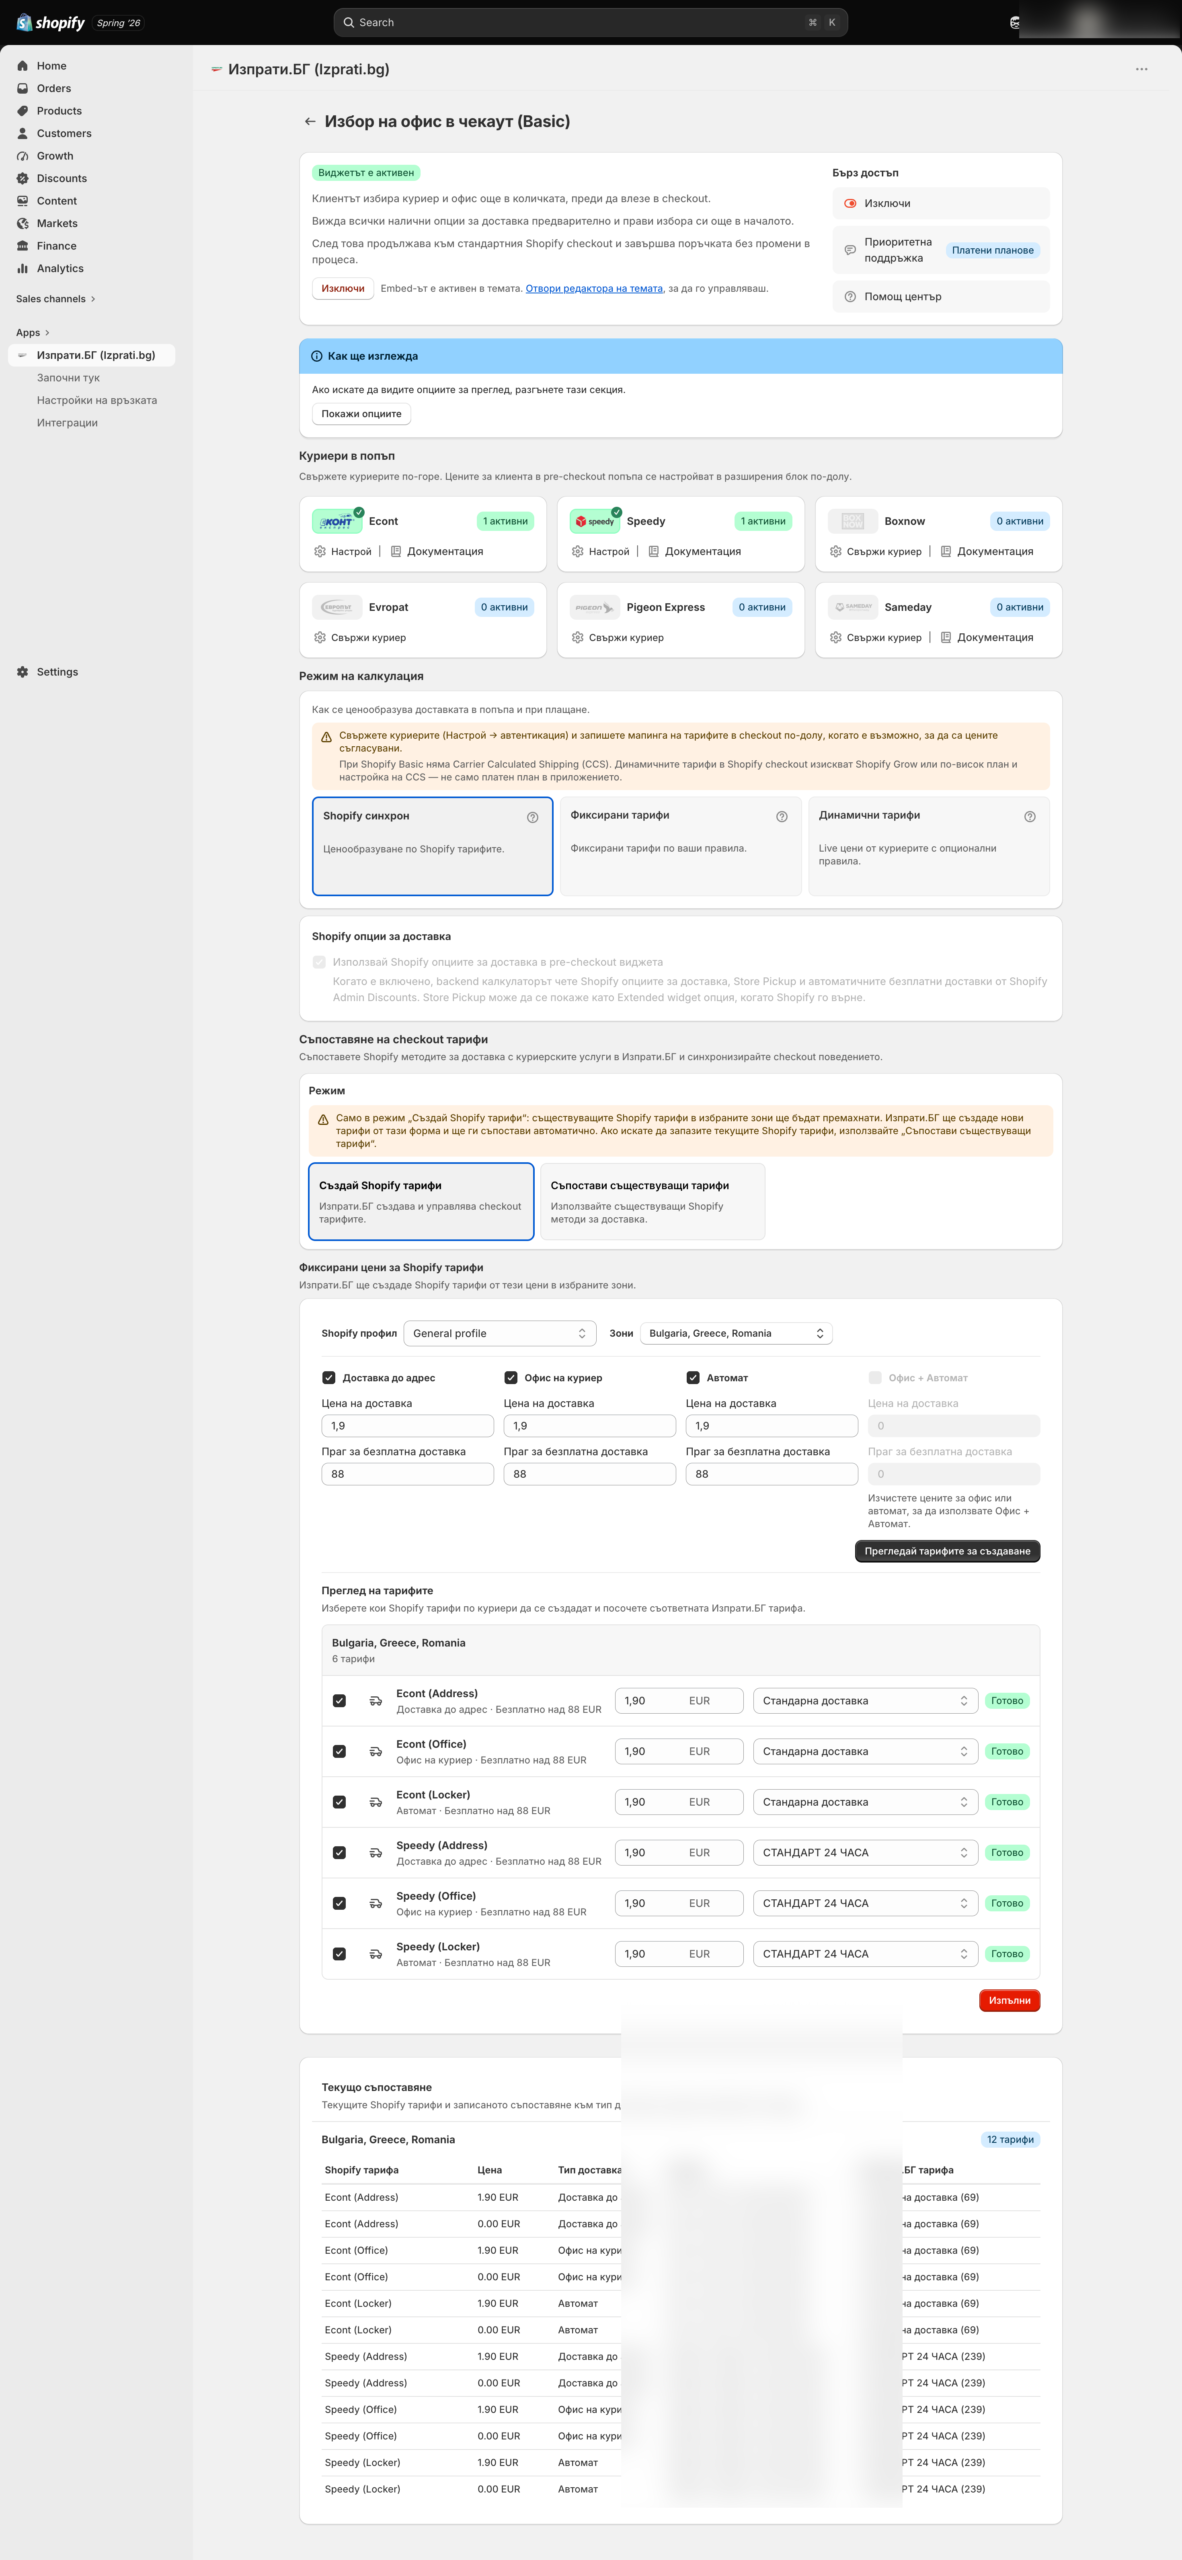The height and width of the screenshot is (2560, 1182).
Task: Click the back arrow next to Избор на офис
Action: pyautogui.click(x=310, y=122)
